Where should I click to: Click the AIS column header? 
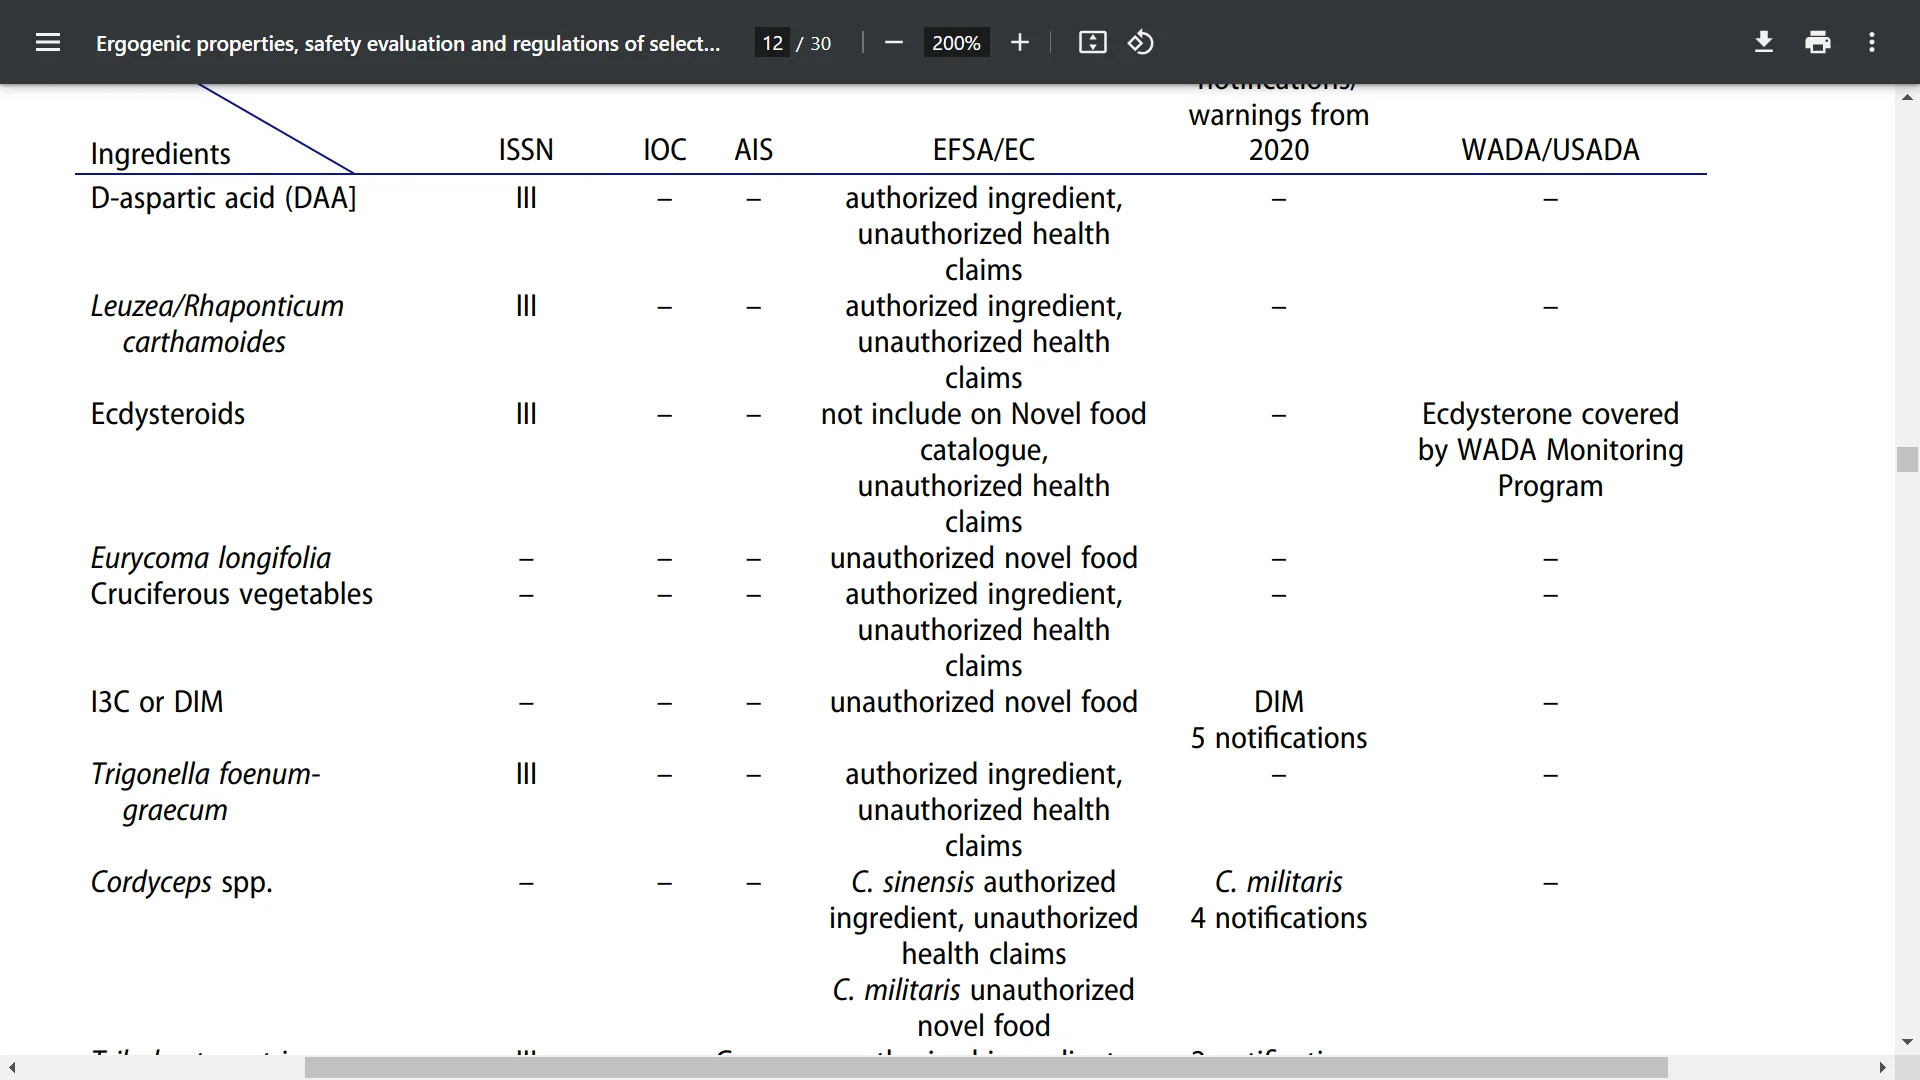753,150
